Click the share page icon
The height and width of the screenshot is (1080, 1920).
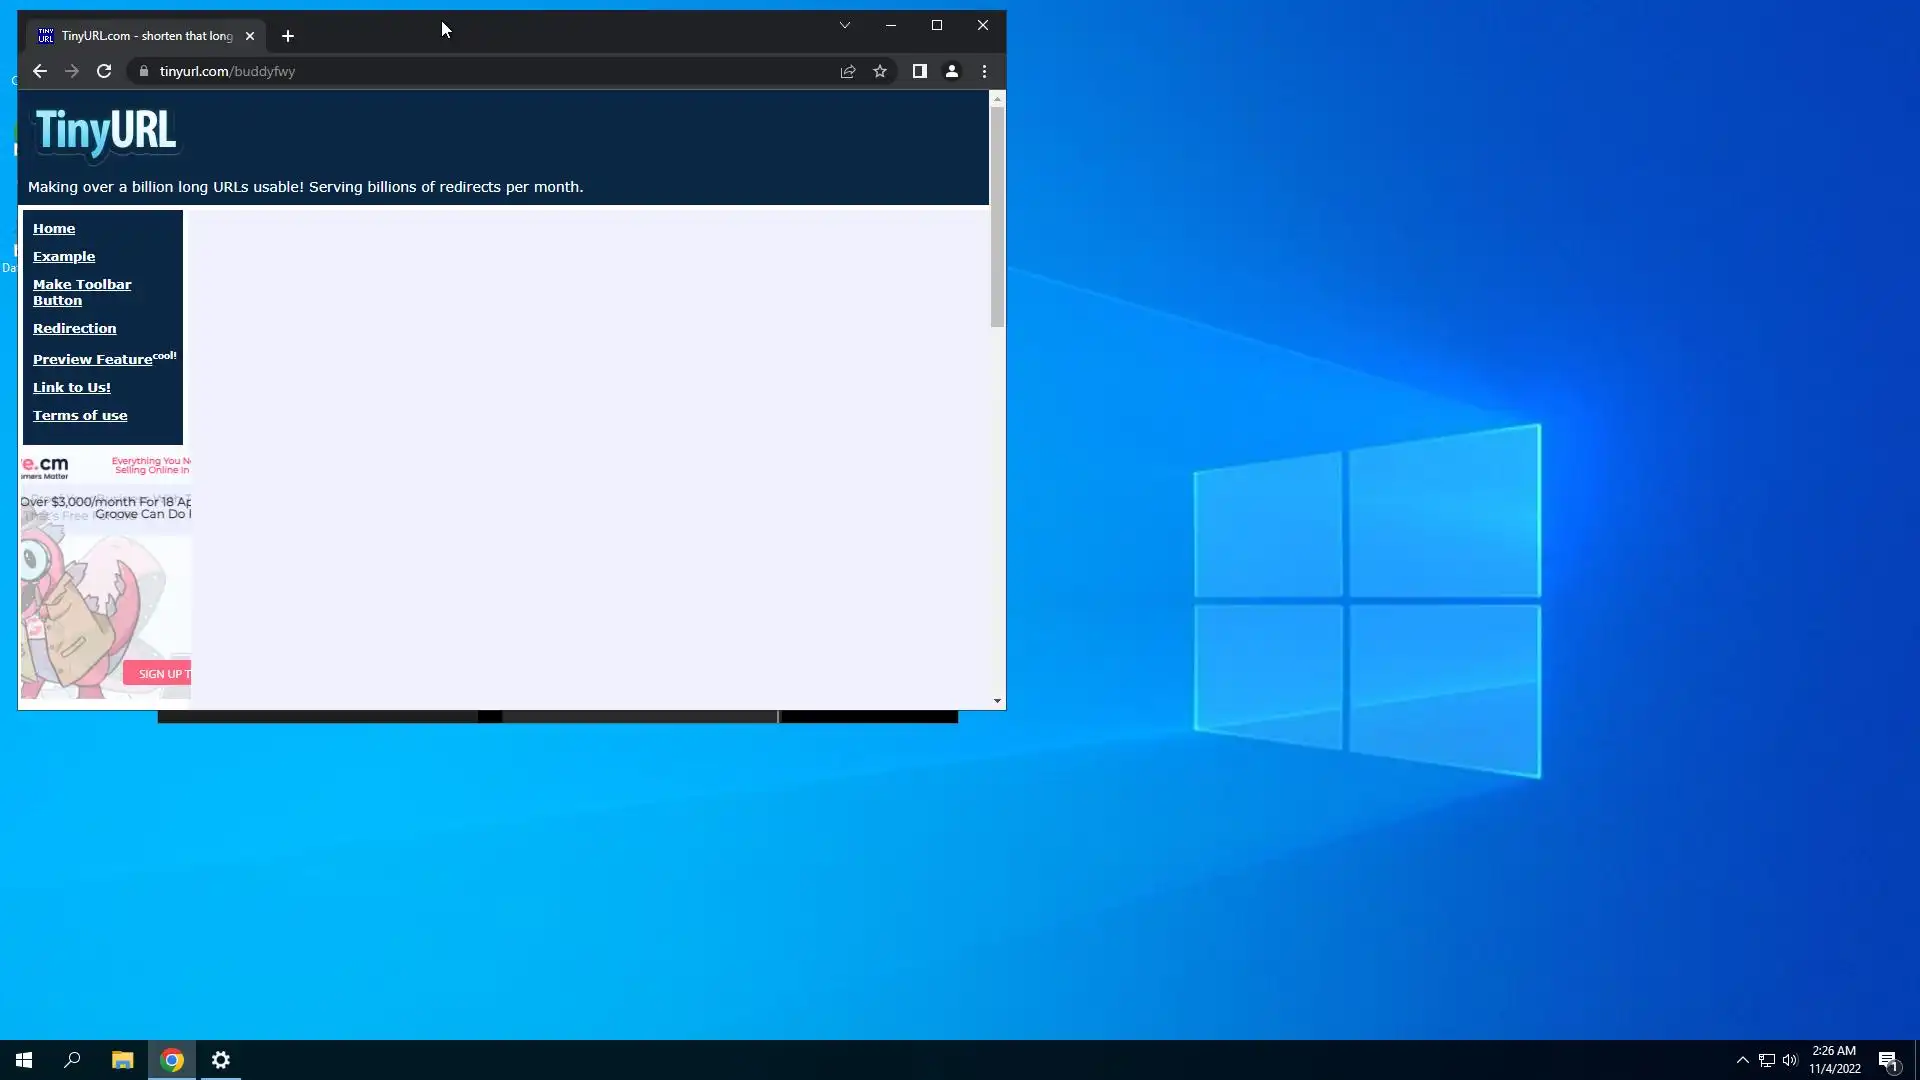click(848, 71)
